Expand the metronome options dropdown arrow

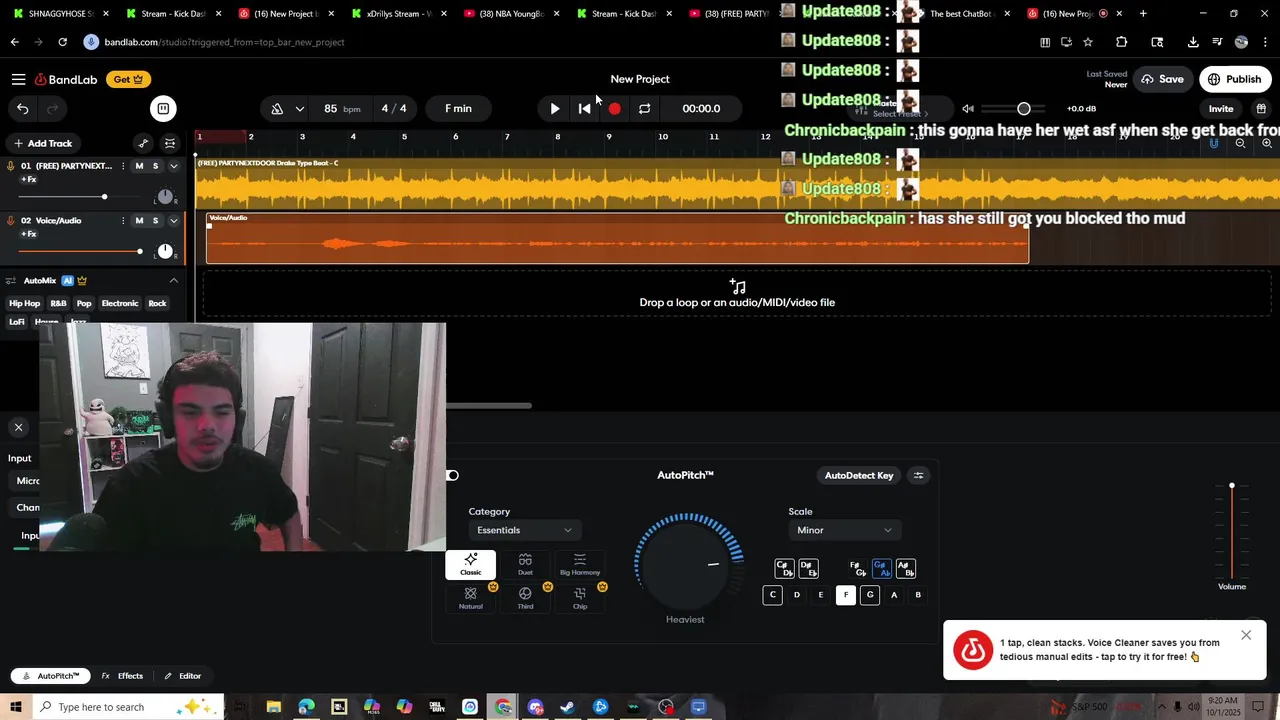click(299, 108)
